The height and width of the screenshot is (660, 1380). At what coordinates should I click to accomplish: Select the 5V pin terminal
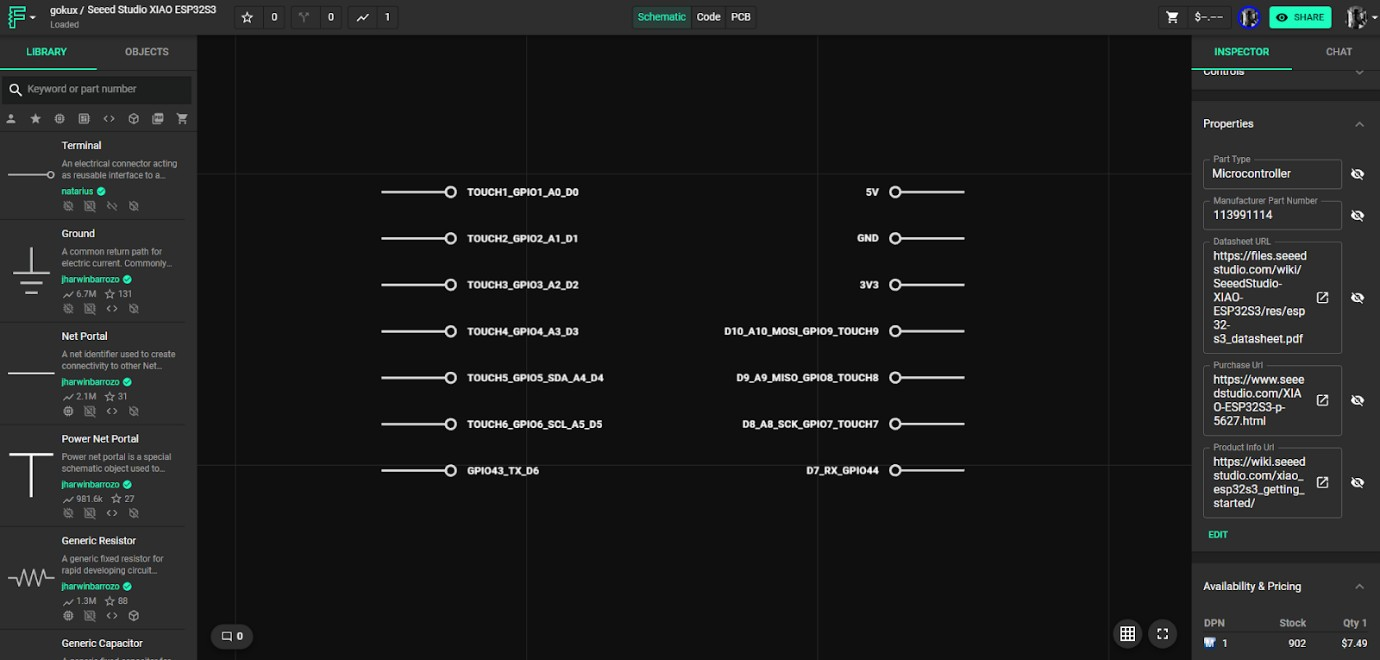[x=895, y=192]
